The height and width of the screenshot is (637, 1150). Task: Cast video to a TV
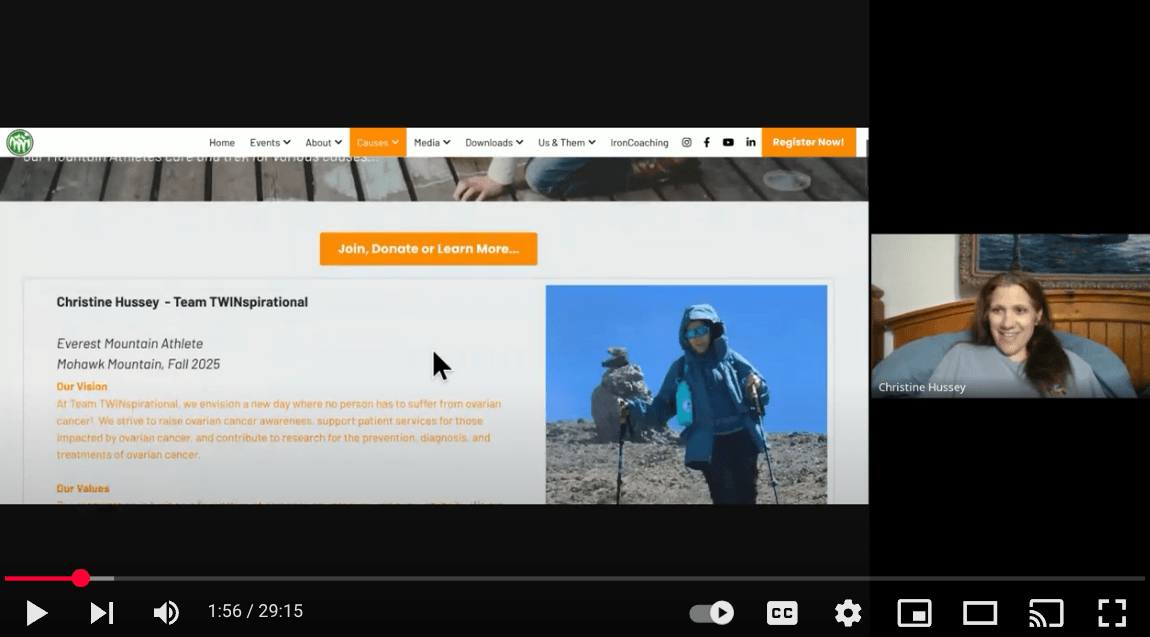(x=1045, y=612)
